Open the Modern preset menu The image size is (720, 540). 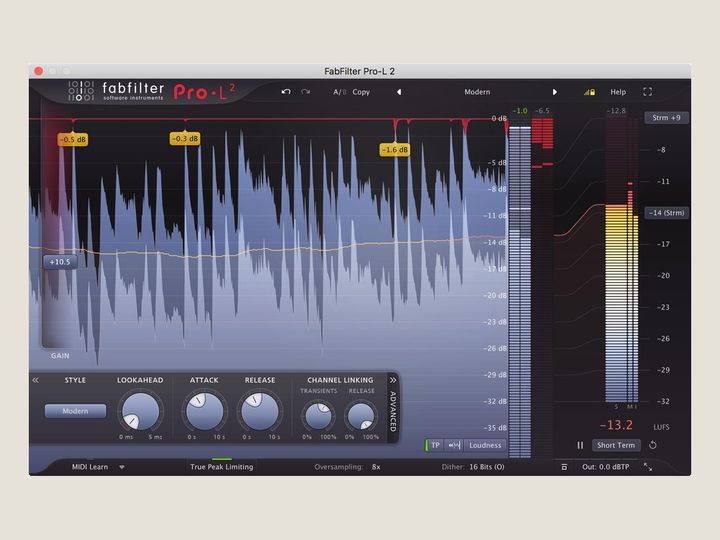click(477, 92)
